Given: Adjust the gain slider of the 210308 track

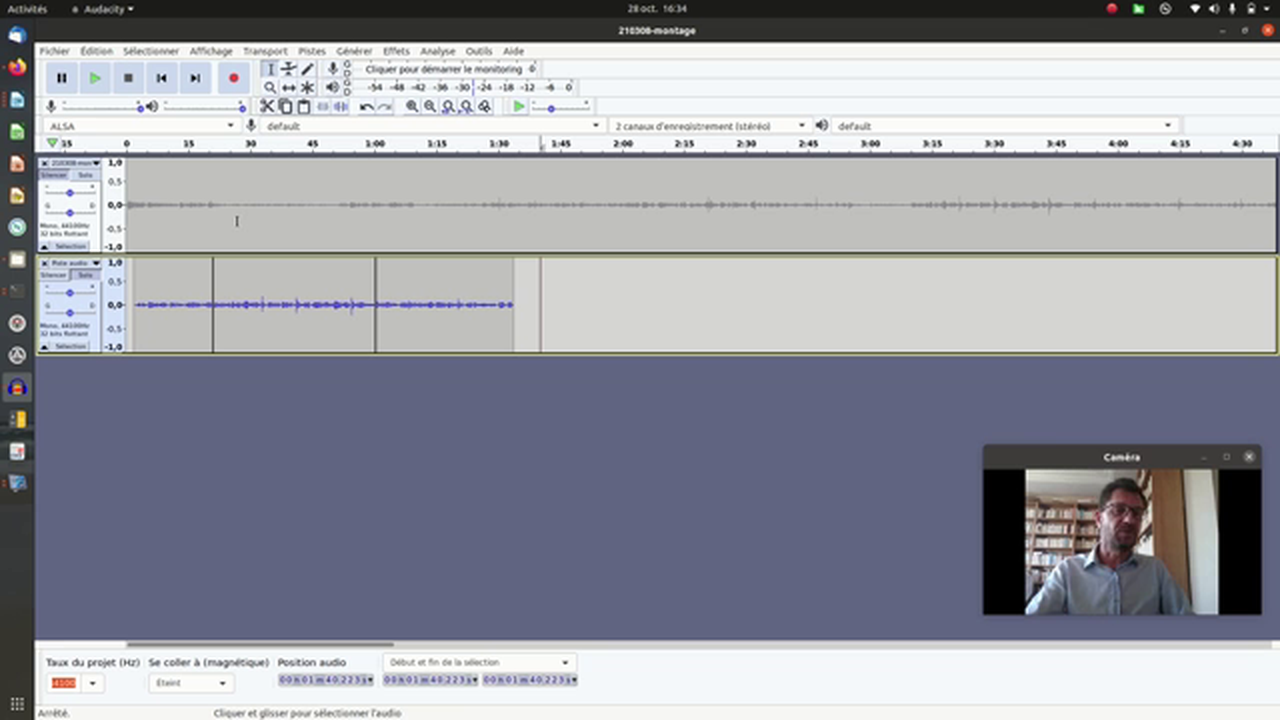Looking at the screenshot, I should 71,193.
